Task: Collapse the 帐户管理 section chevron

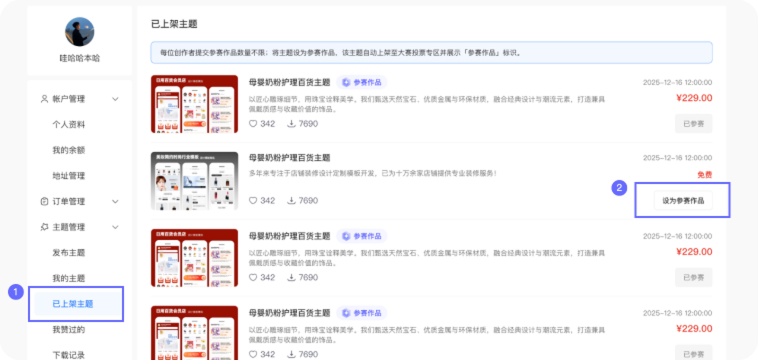Action: (x=115, y=99)
